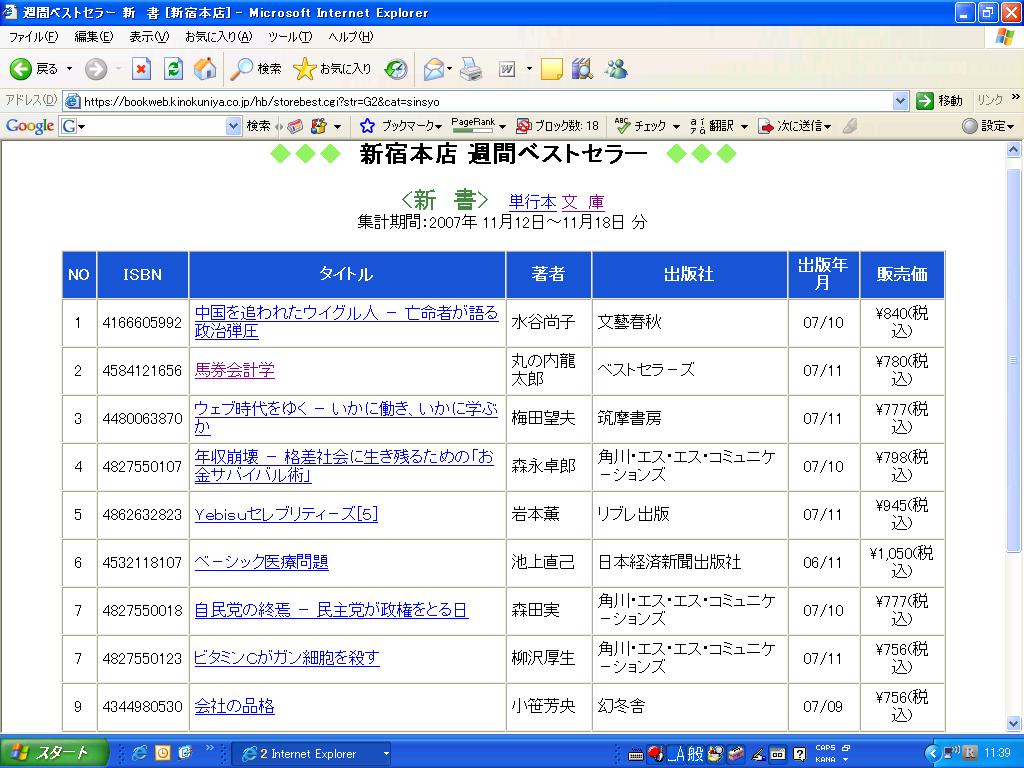Go back with the 戻る button
This screenshot has height=768, width=1024.
point(33,69)
